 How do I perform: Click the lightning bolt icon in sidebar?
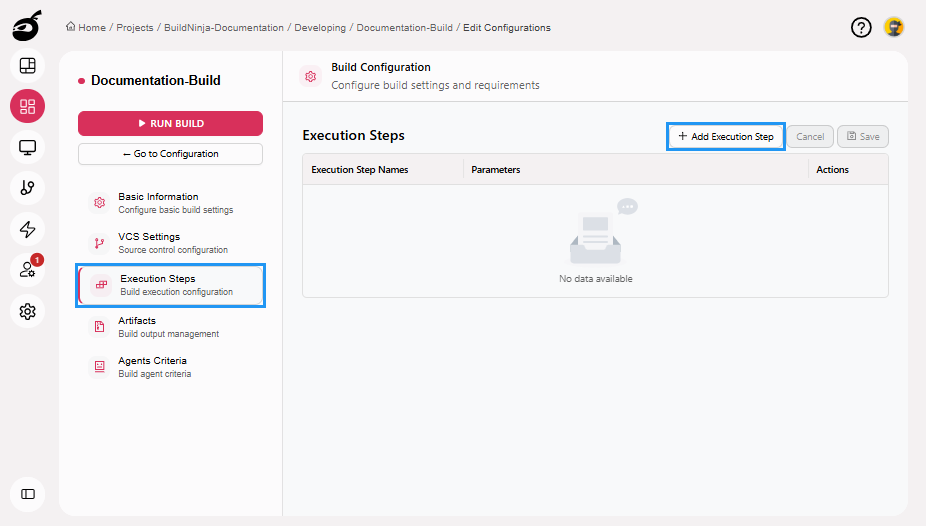tap(28, 229)
